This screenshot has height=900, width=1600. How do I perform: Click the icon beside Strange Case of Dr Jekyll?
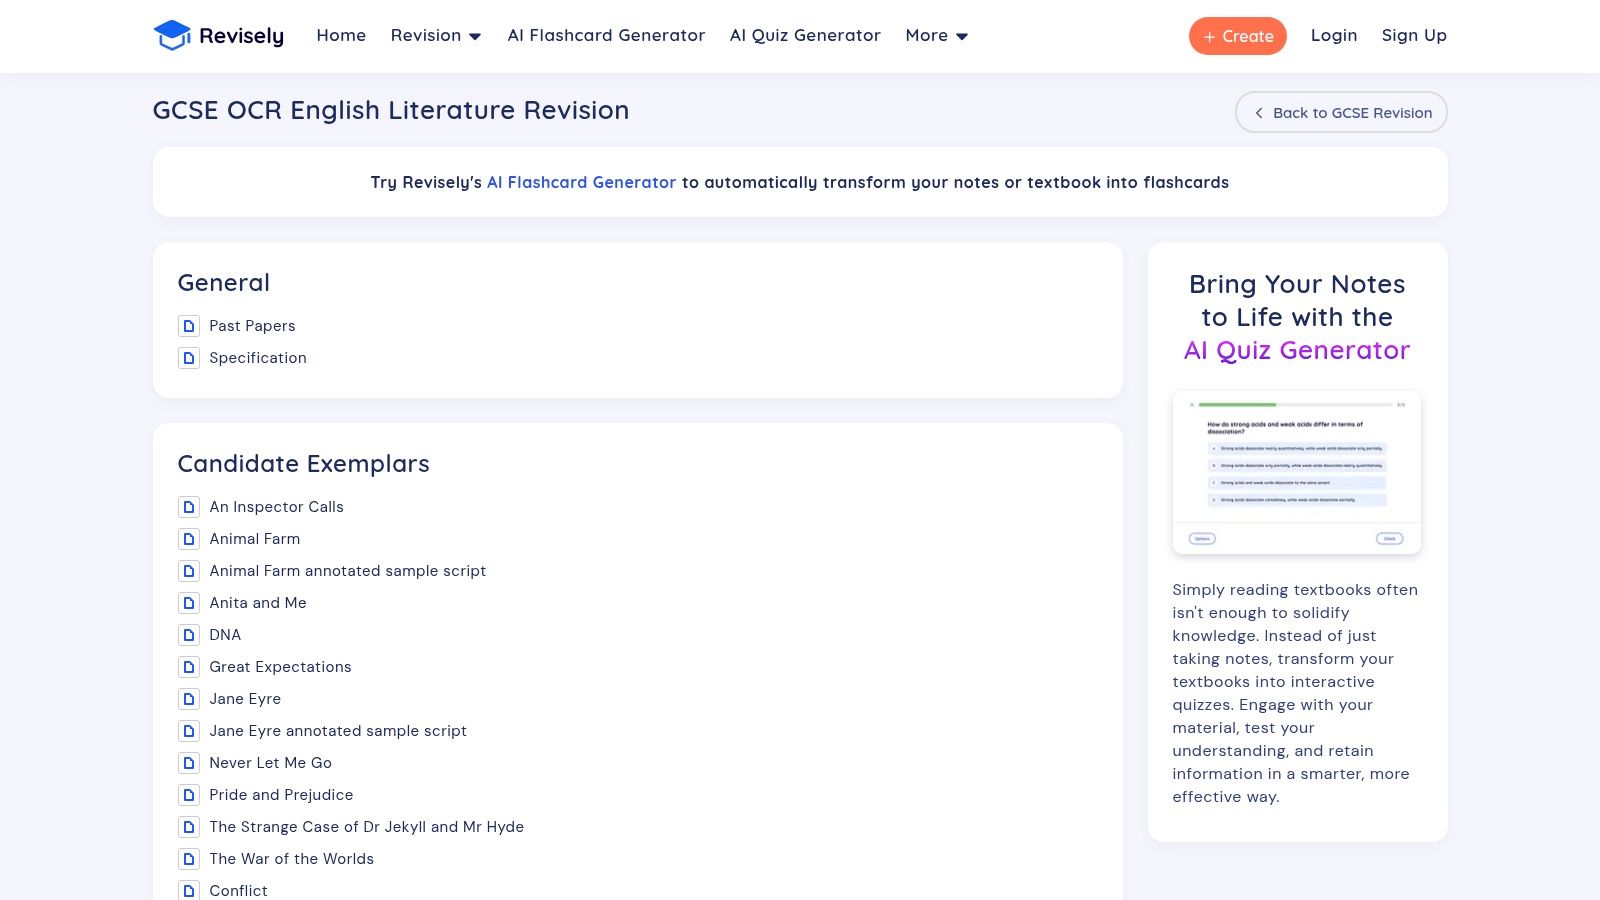(x=189, y=827)
